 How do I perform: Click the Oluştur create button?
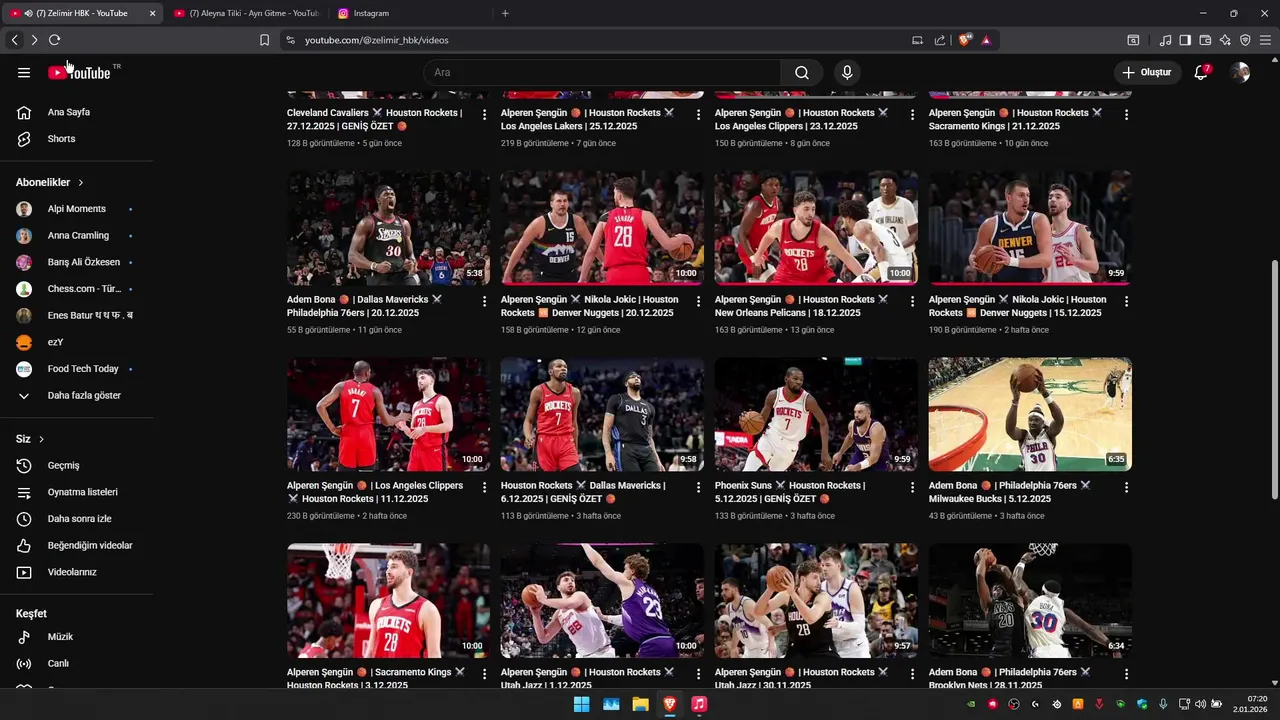(x=1148, y=72)
